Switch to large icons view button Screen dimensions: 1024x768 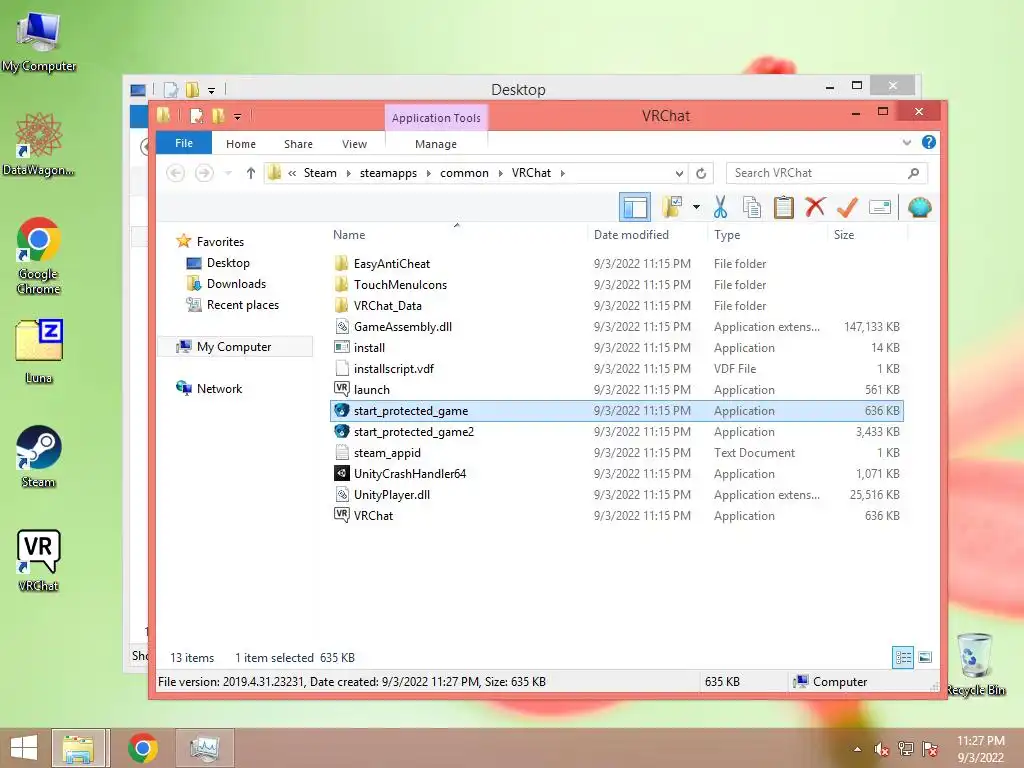(x=925, y=657)
